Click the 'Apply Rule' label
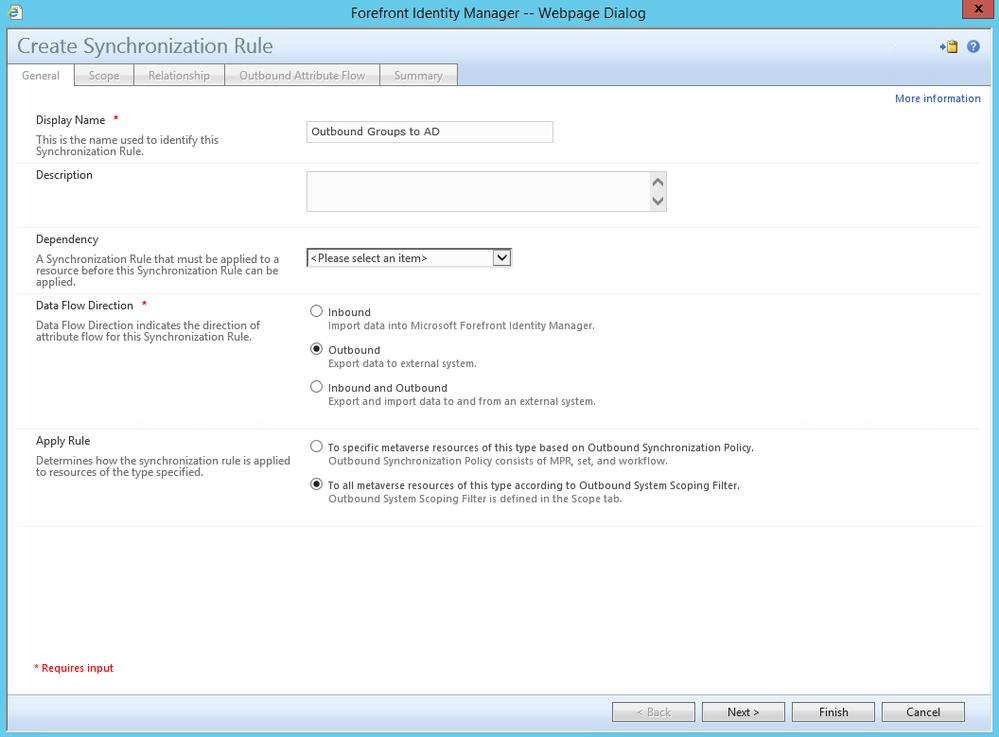The image size is (999, 737). (62, 441)
